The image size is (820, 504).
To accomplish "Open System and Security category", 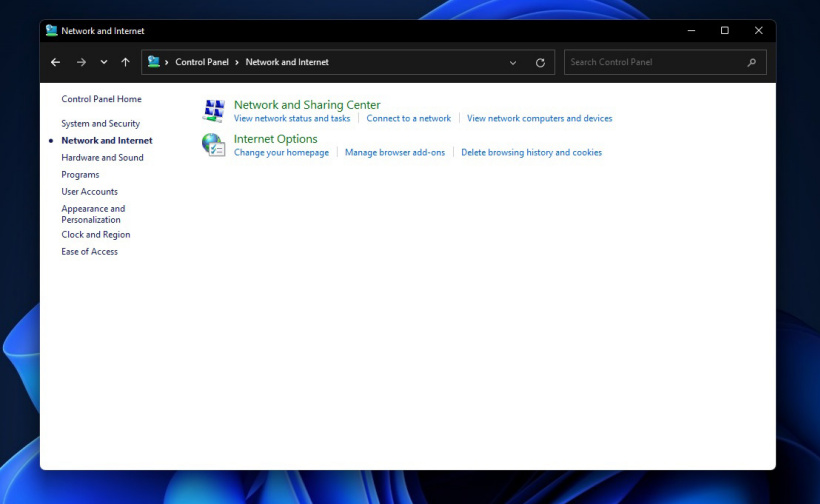I will tap(100, 124).
